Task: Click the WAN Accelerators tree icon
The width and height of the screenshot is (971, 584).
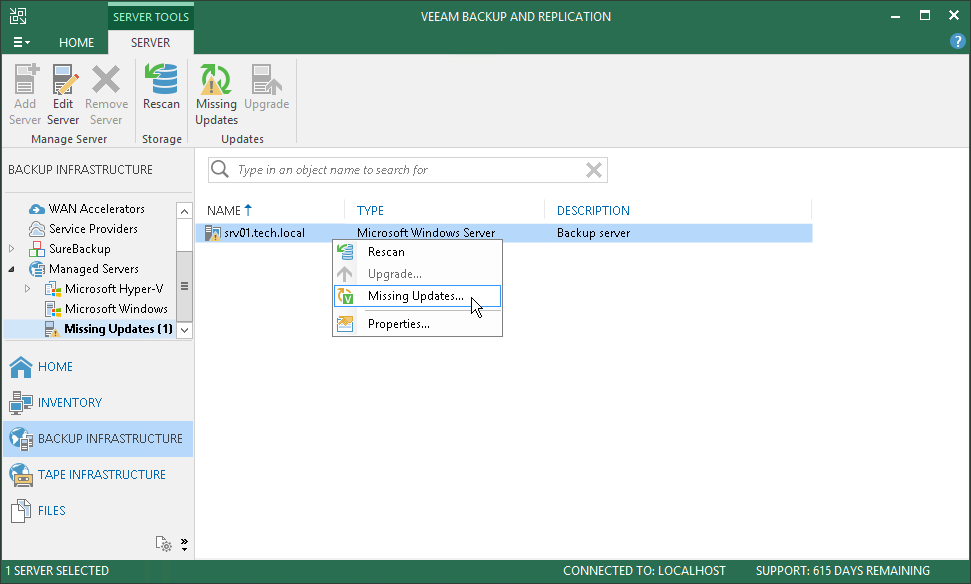Action: tap(37, 209)
